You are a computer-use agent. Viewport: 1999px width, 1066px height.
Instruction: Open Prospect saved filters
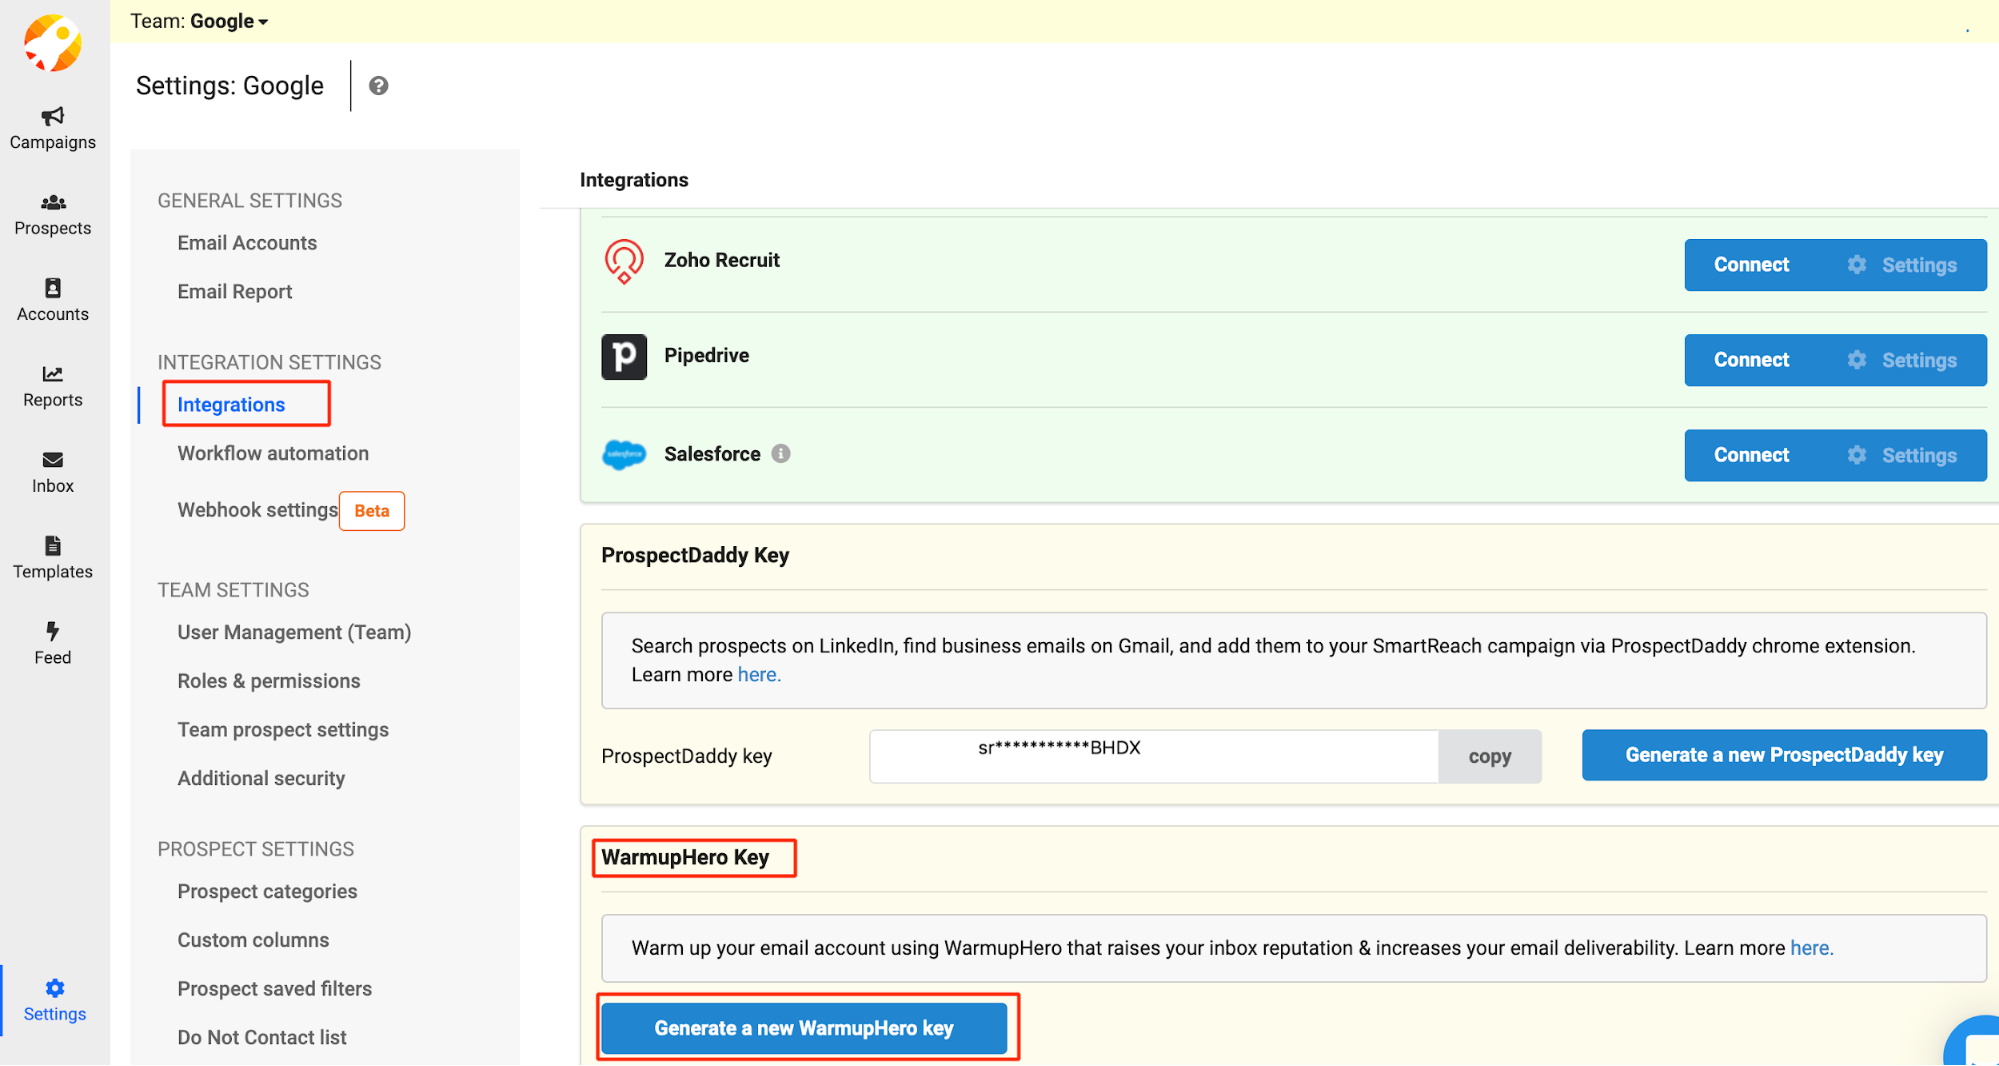point(275,989)
